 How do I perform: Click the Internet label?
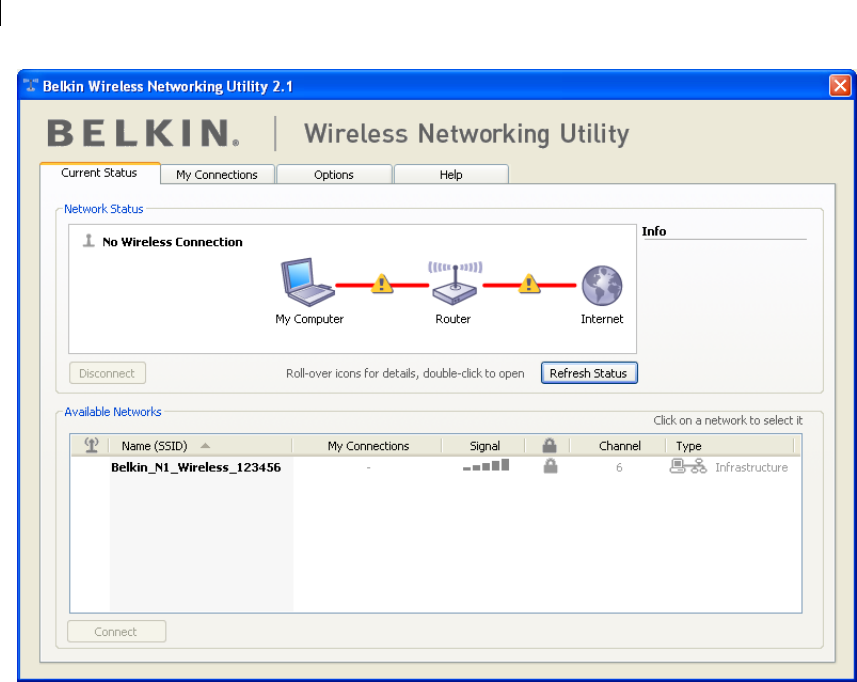(602, 319)
